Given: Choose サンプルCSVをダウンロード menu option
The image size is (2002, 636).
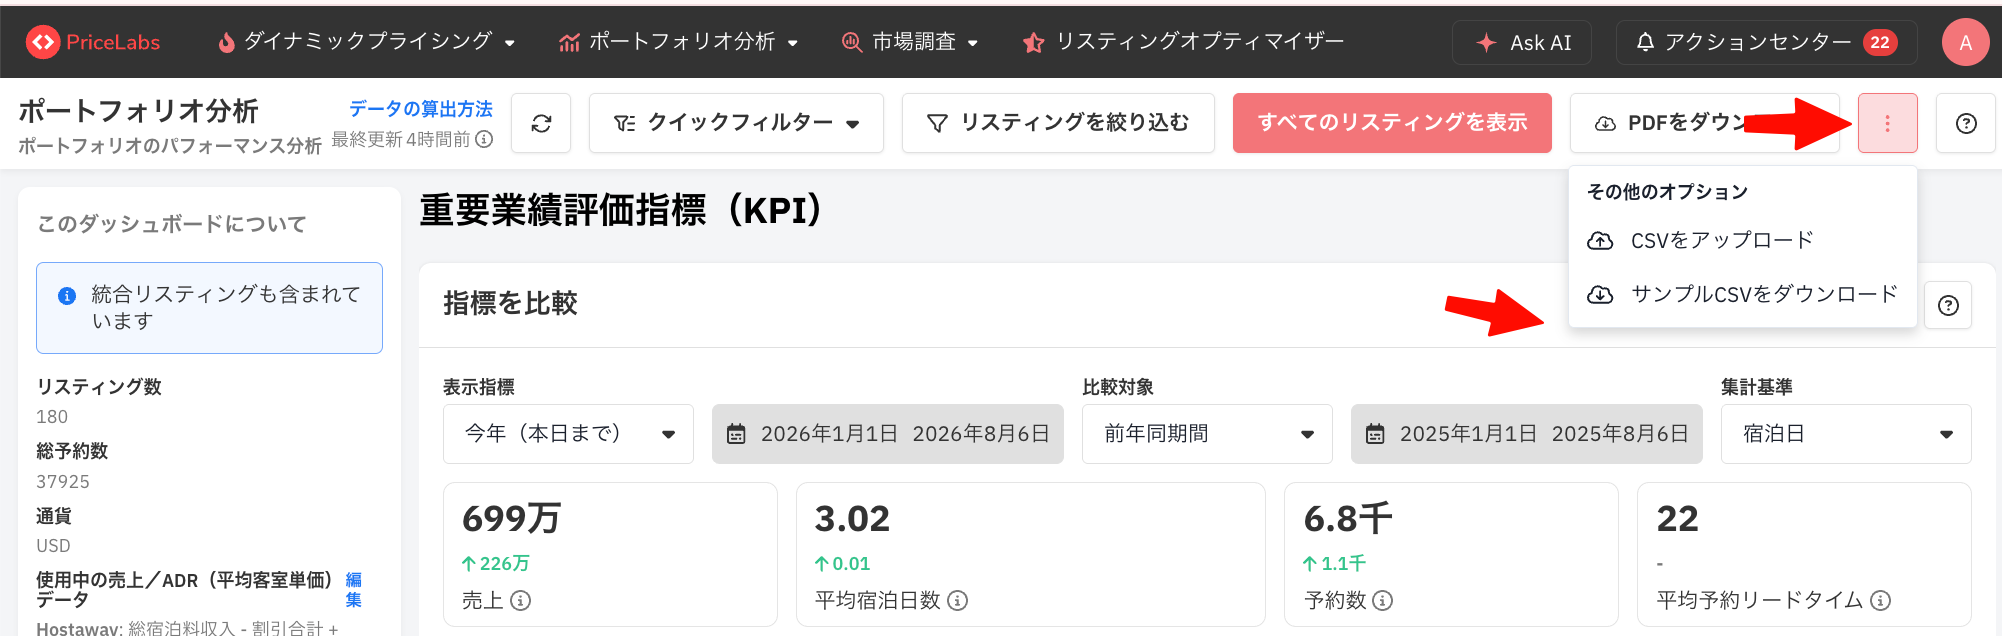Looking at the screenshot, I should point(1742,294).
